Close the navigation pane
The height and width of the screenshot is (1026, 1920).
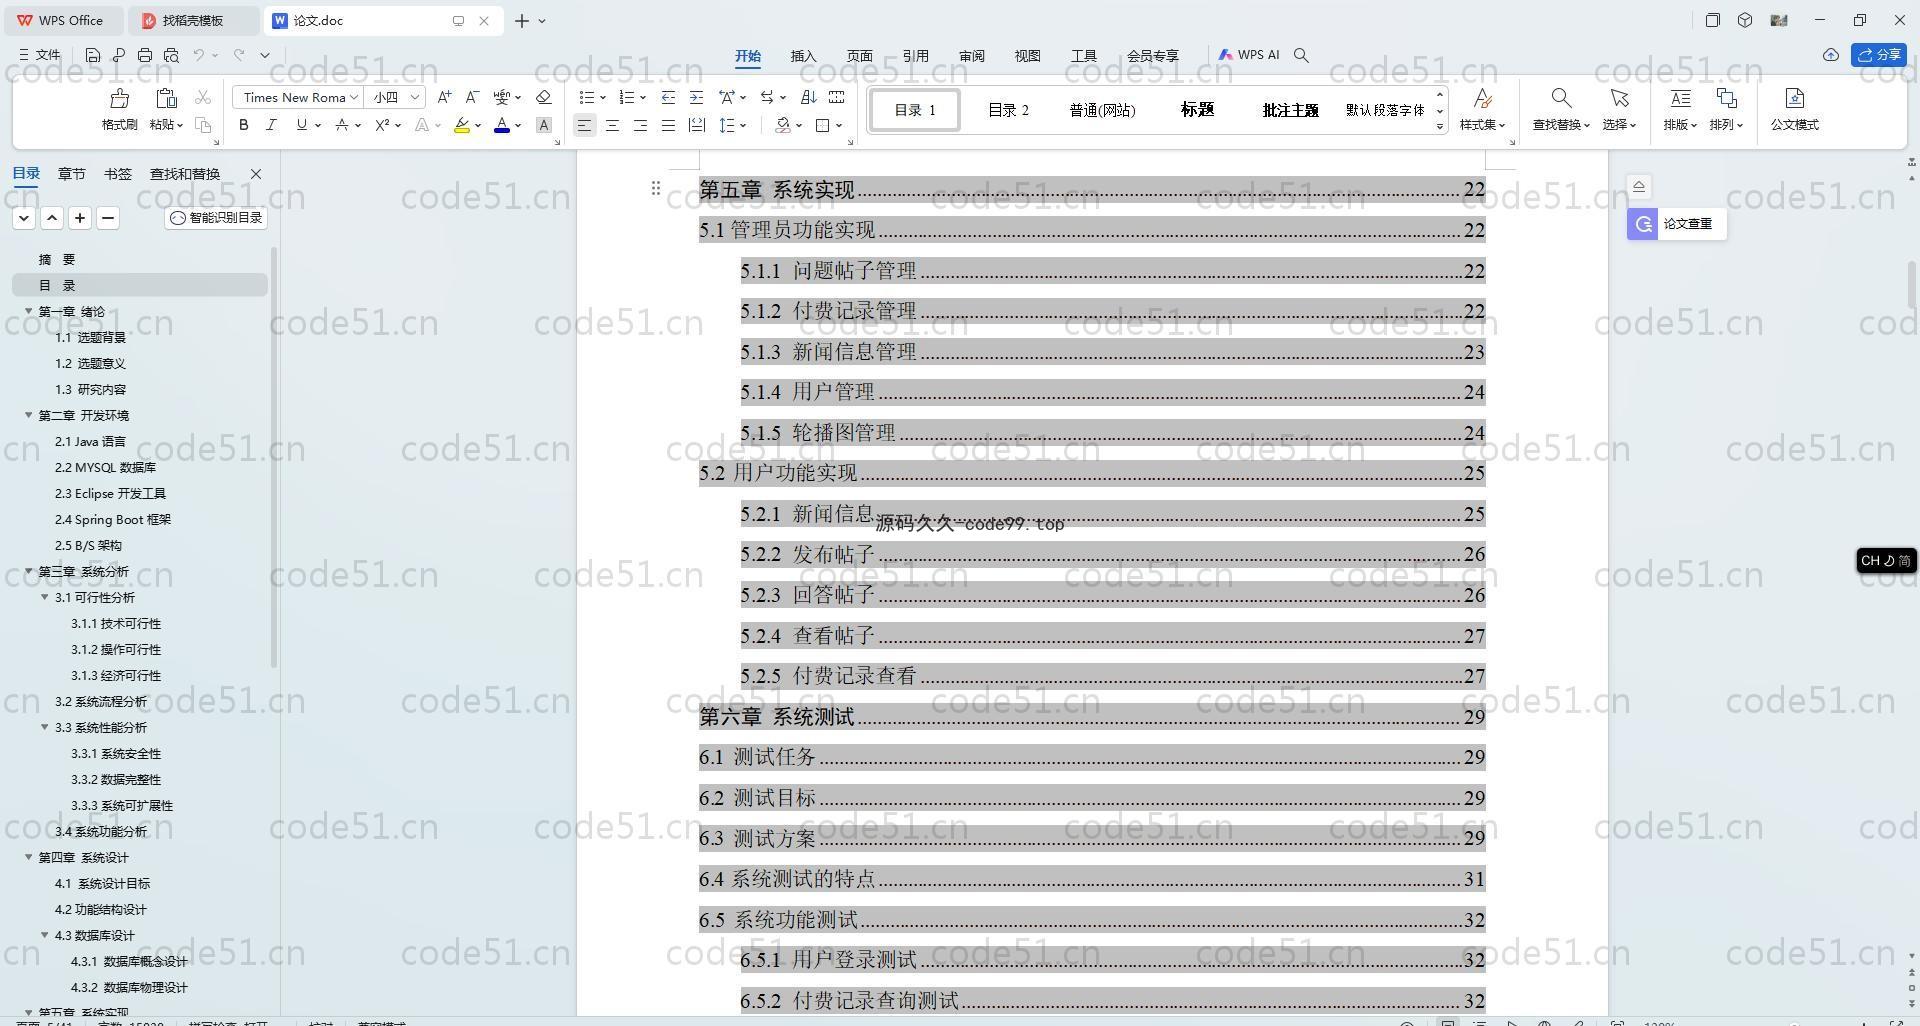tap(256, 174)
